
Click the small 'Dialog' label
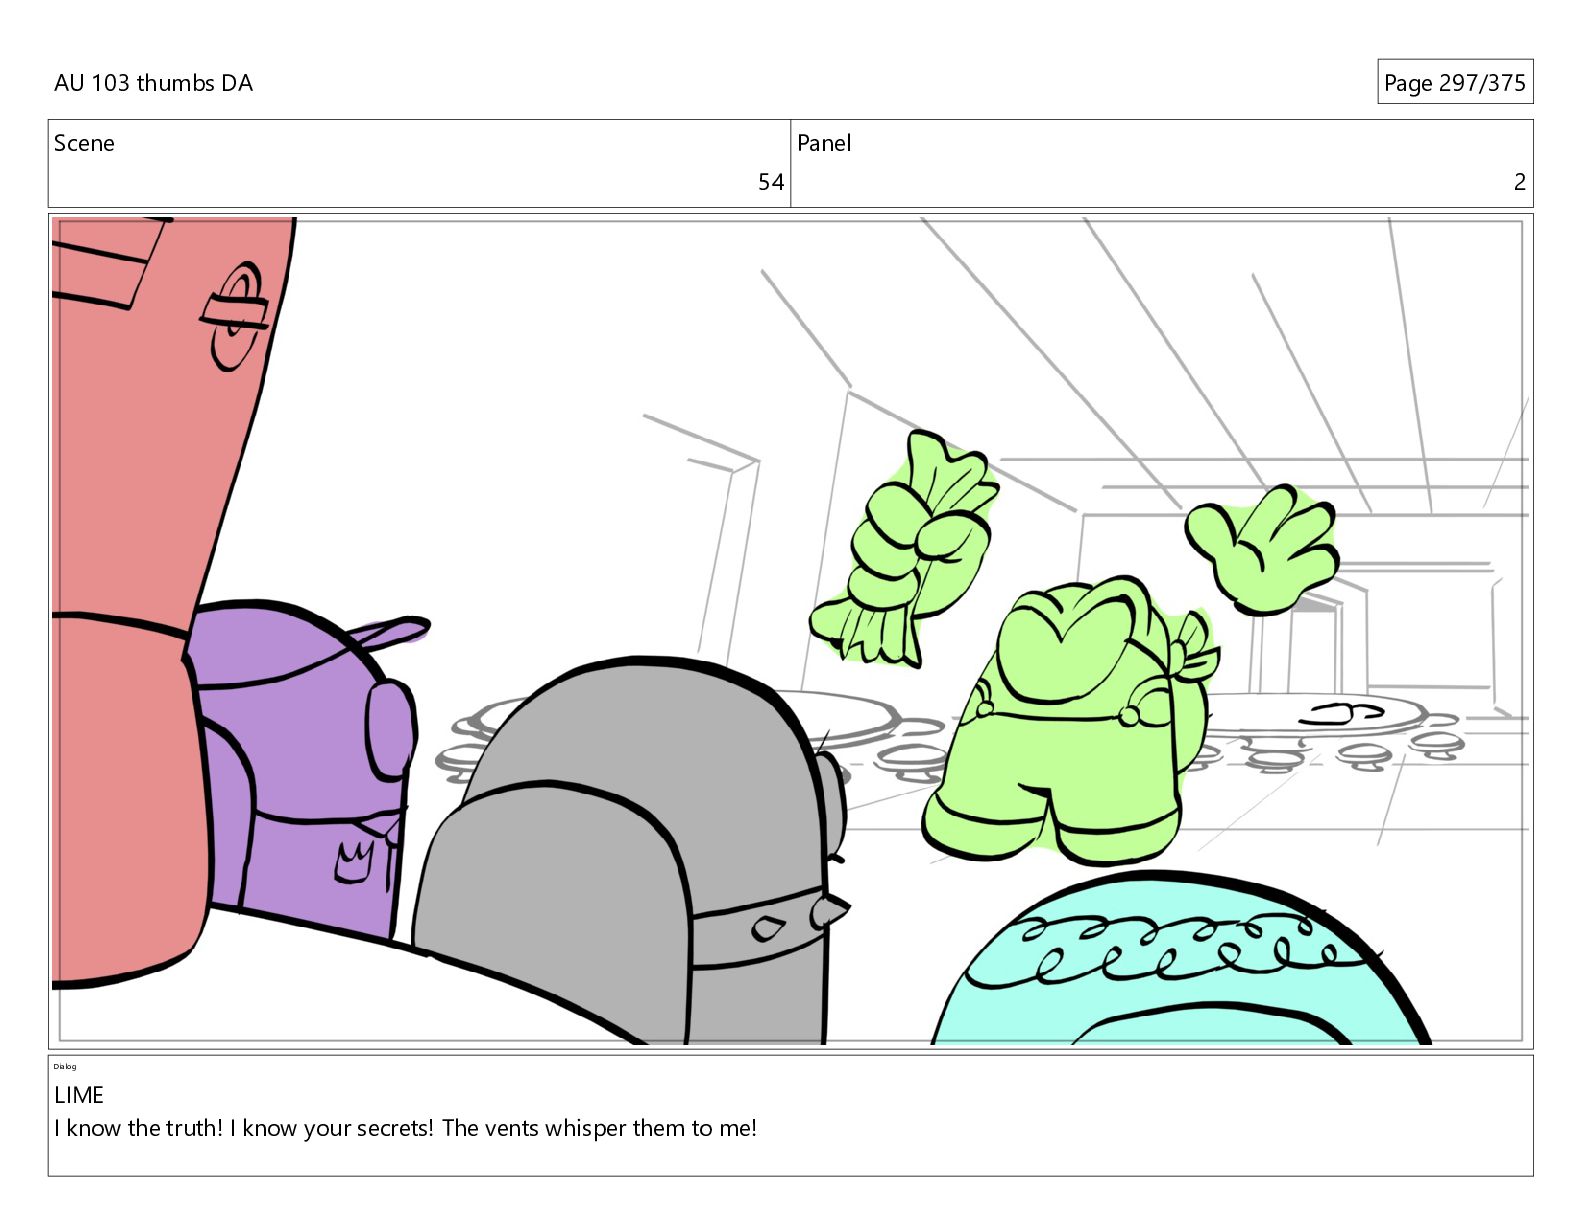click(65, 1066)
